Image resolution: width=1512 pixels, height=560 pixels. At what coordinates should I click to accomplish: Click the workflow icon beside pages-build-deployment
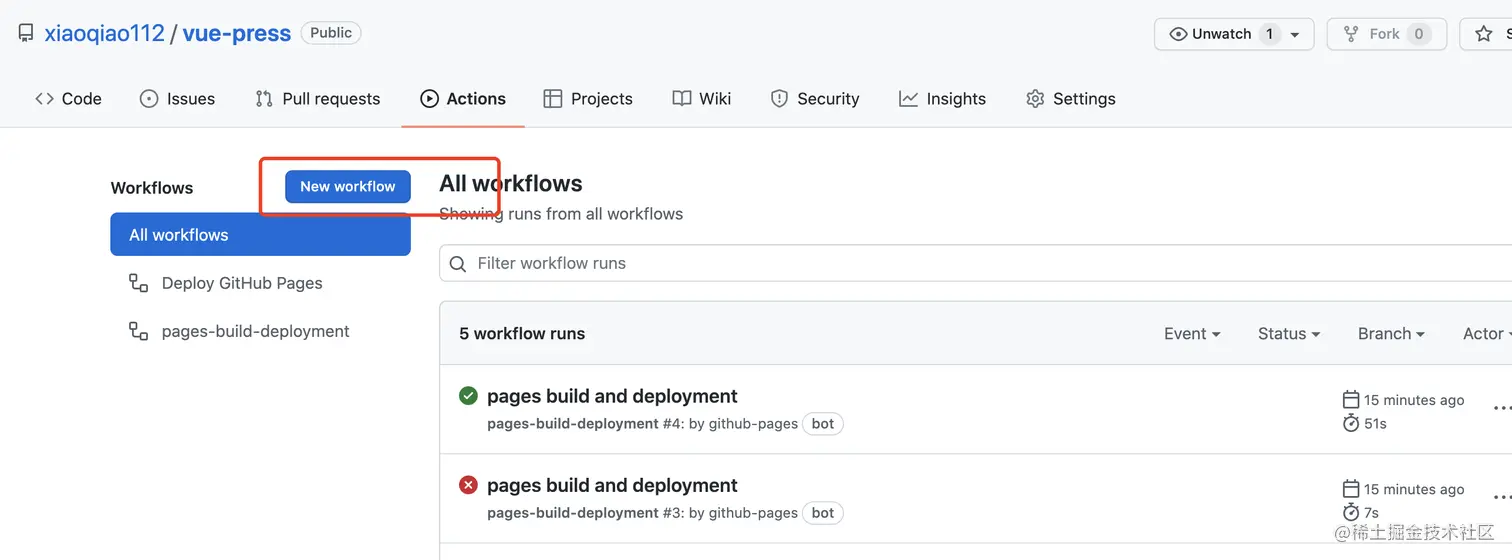click(x=138, y=331)
